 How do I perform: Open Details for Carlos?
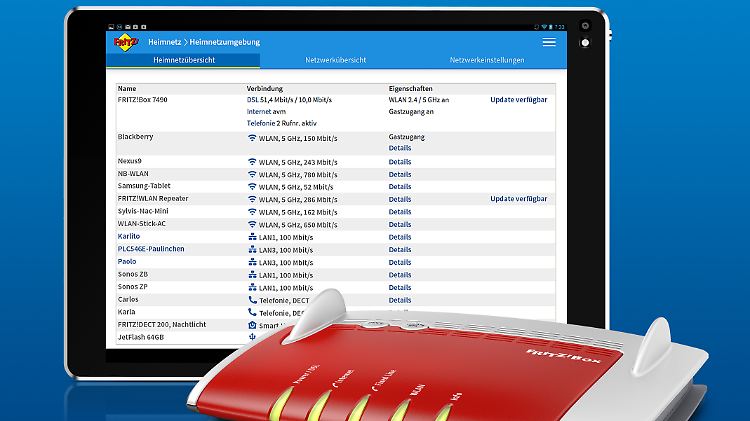tap(400, 300)
